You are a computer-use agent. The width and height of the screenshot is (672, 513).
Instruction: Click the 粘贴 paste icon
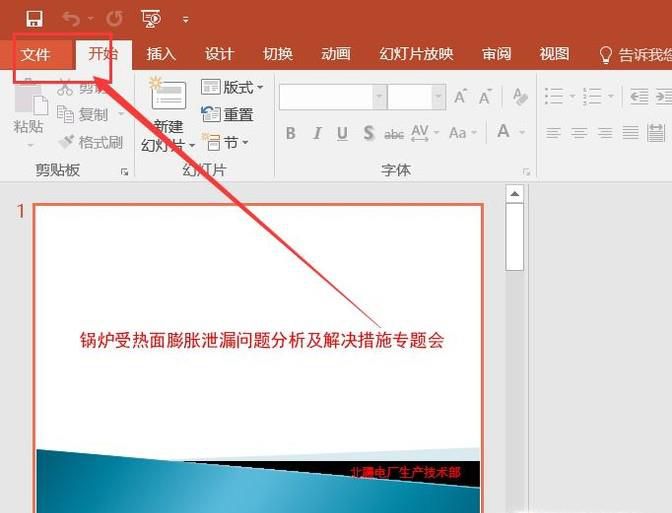click(30, 99)
